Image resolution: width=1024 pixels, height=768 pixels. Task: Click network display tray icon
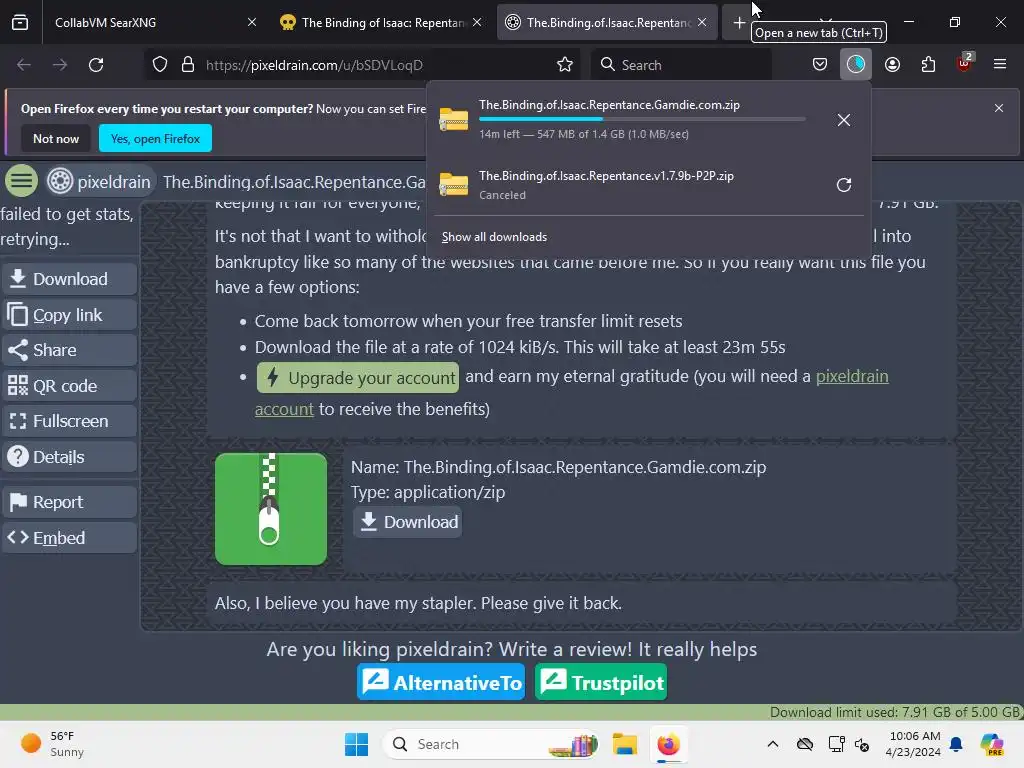[x=836, y=744]
